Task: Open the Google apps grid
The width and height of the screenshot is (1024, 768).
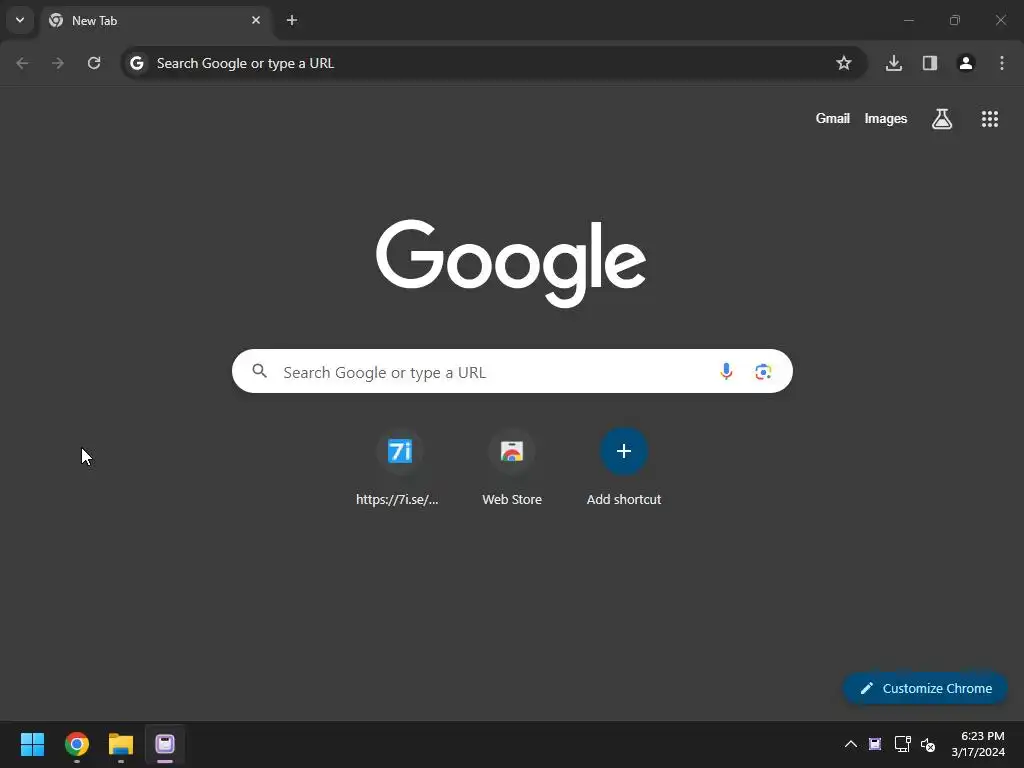Action: [990, 119]
